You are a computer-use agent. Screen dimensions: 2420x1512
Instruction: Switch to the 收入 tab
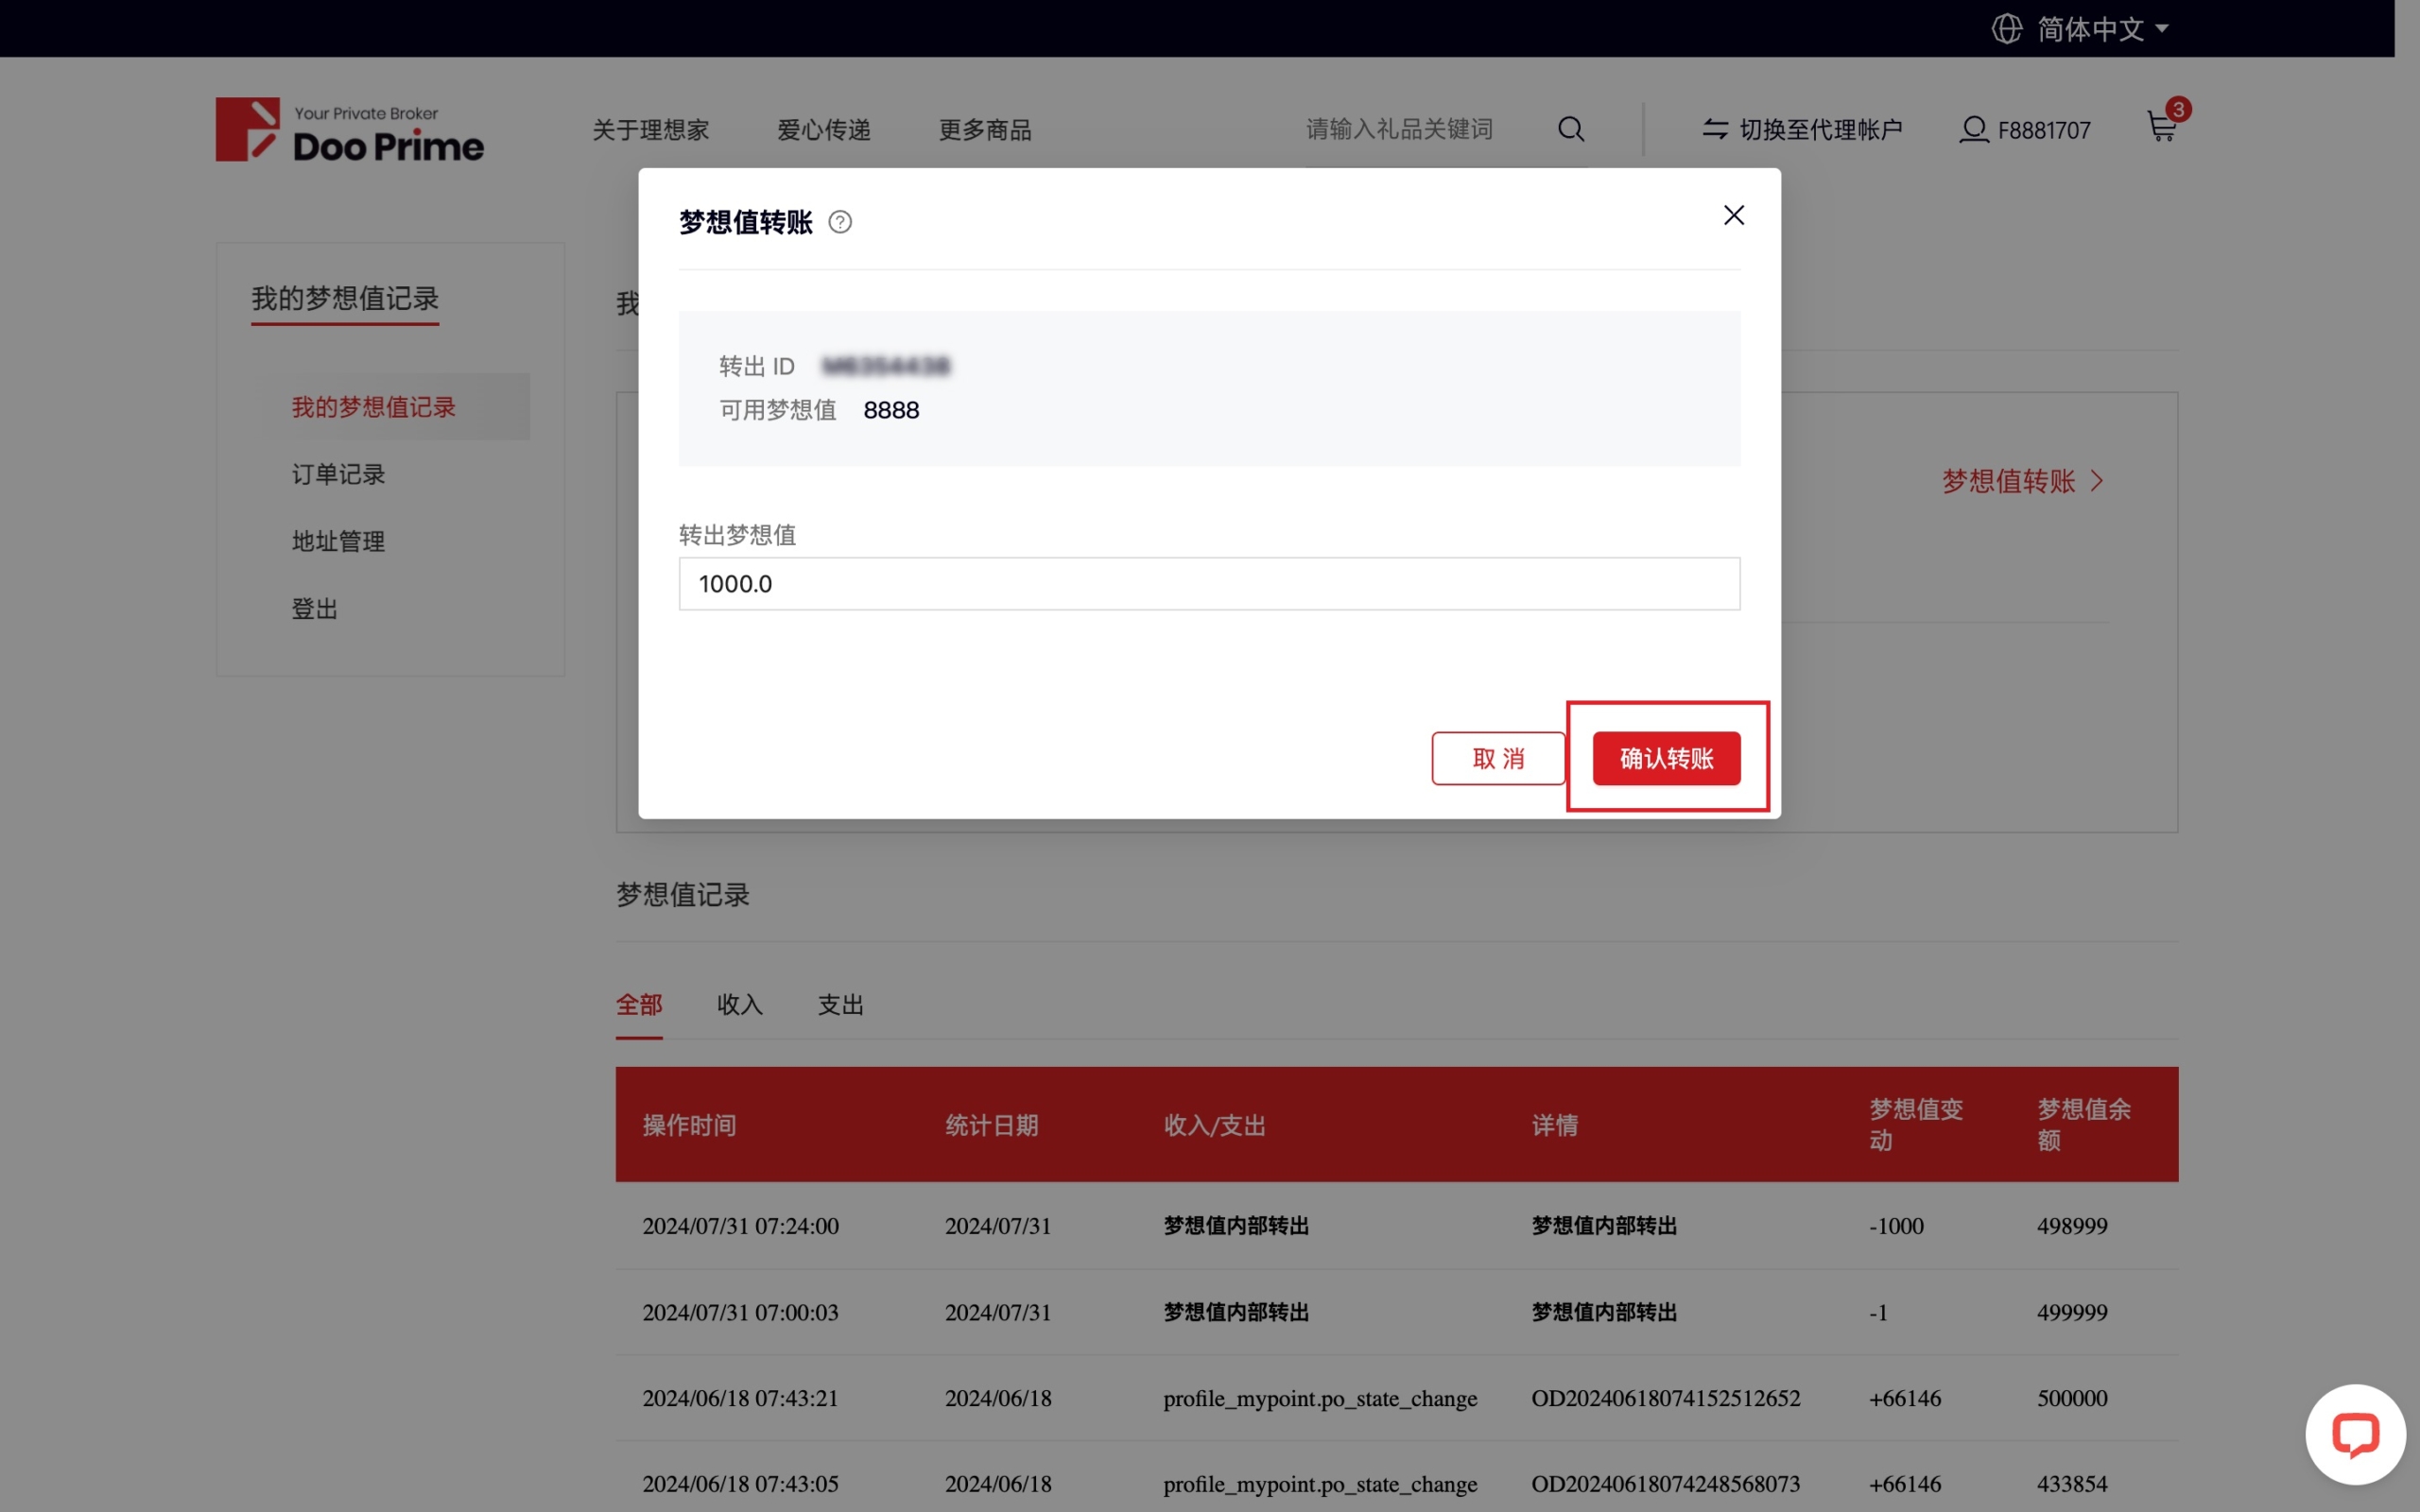pyautogui.click(x=739, y=1004)
